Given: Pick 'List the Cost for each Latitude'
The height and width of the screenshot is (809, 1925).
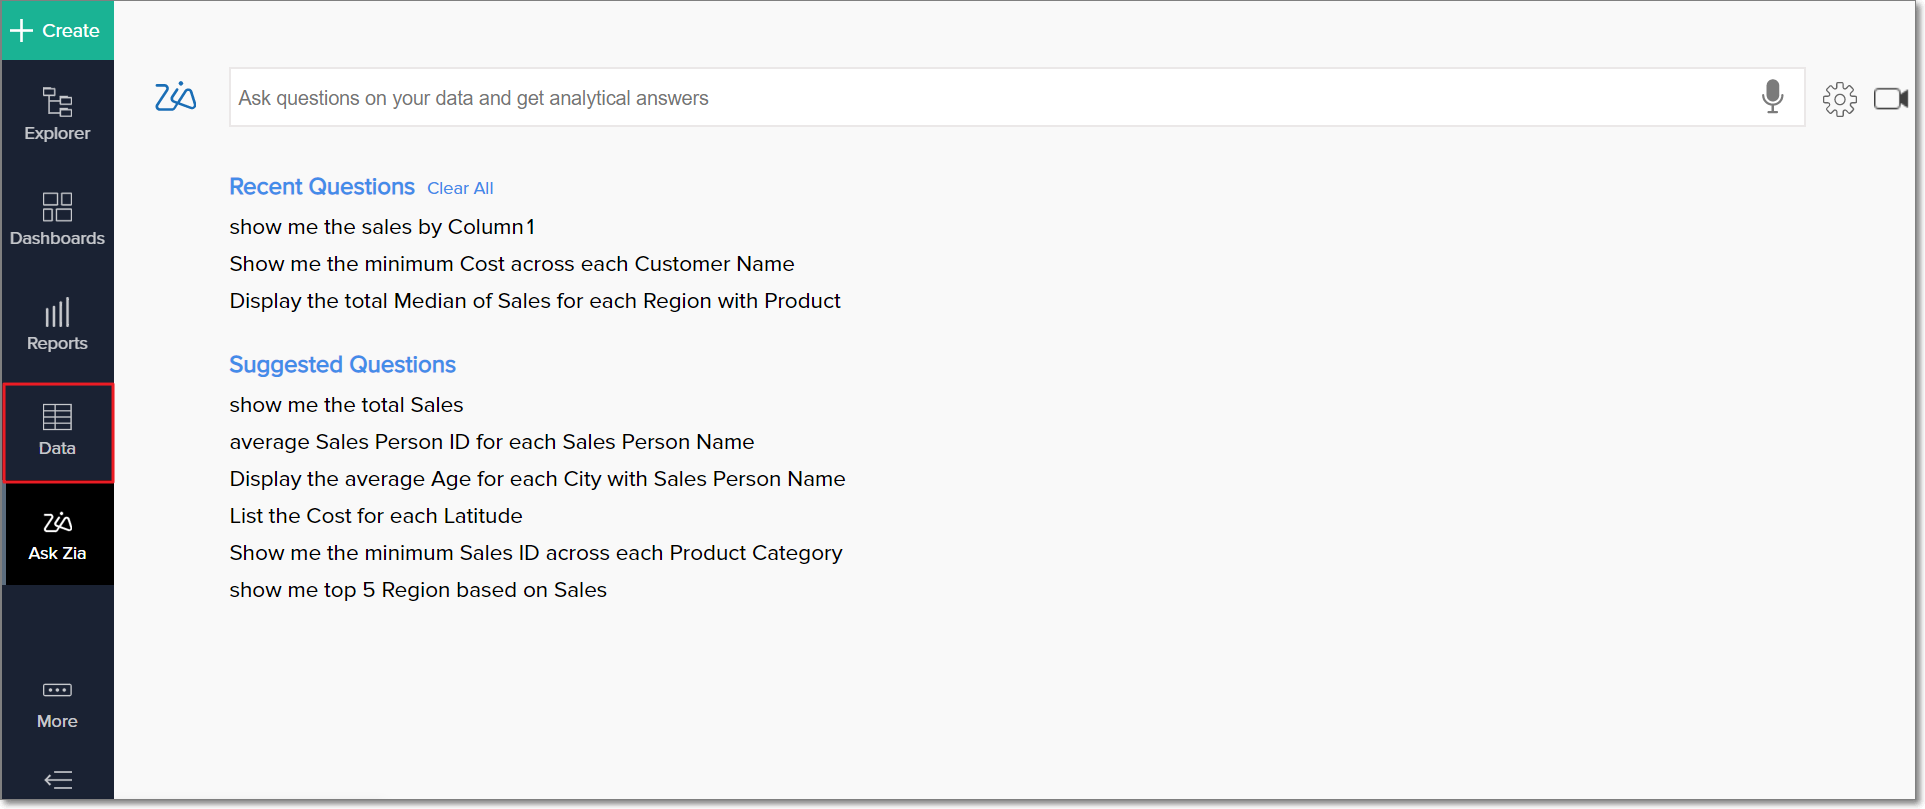Looking at the screenshot, I should [x=375, y=516].
